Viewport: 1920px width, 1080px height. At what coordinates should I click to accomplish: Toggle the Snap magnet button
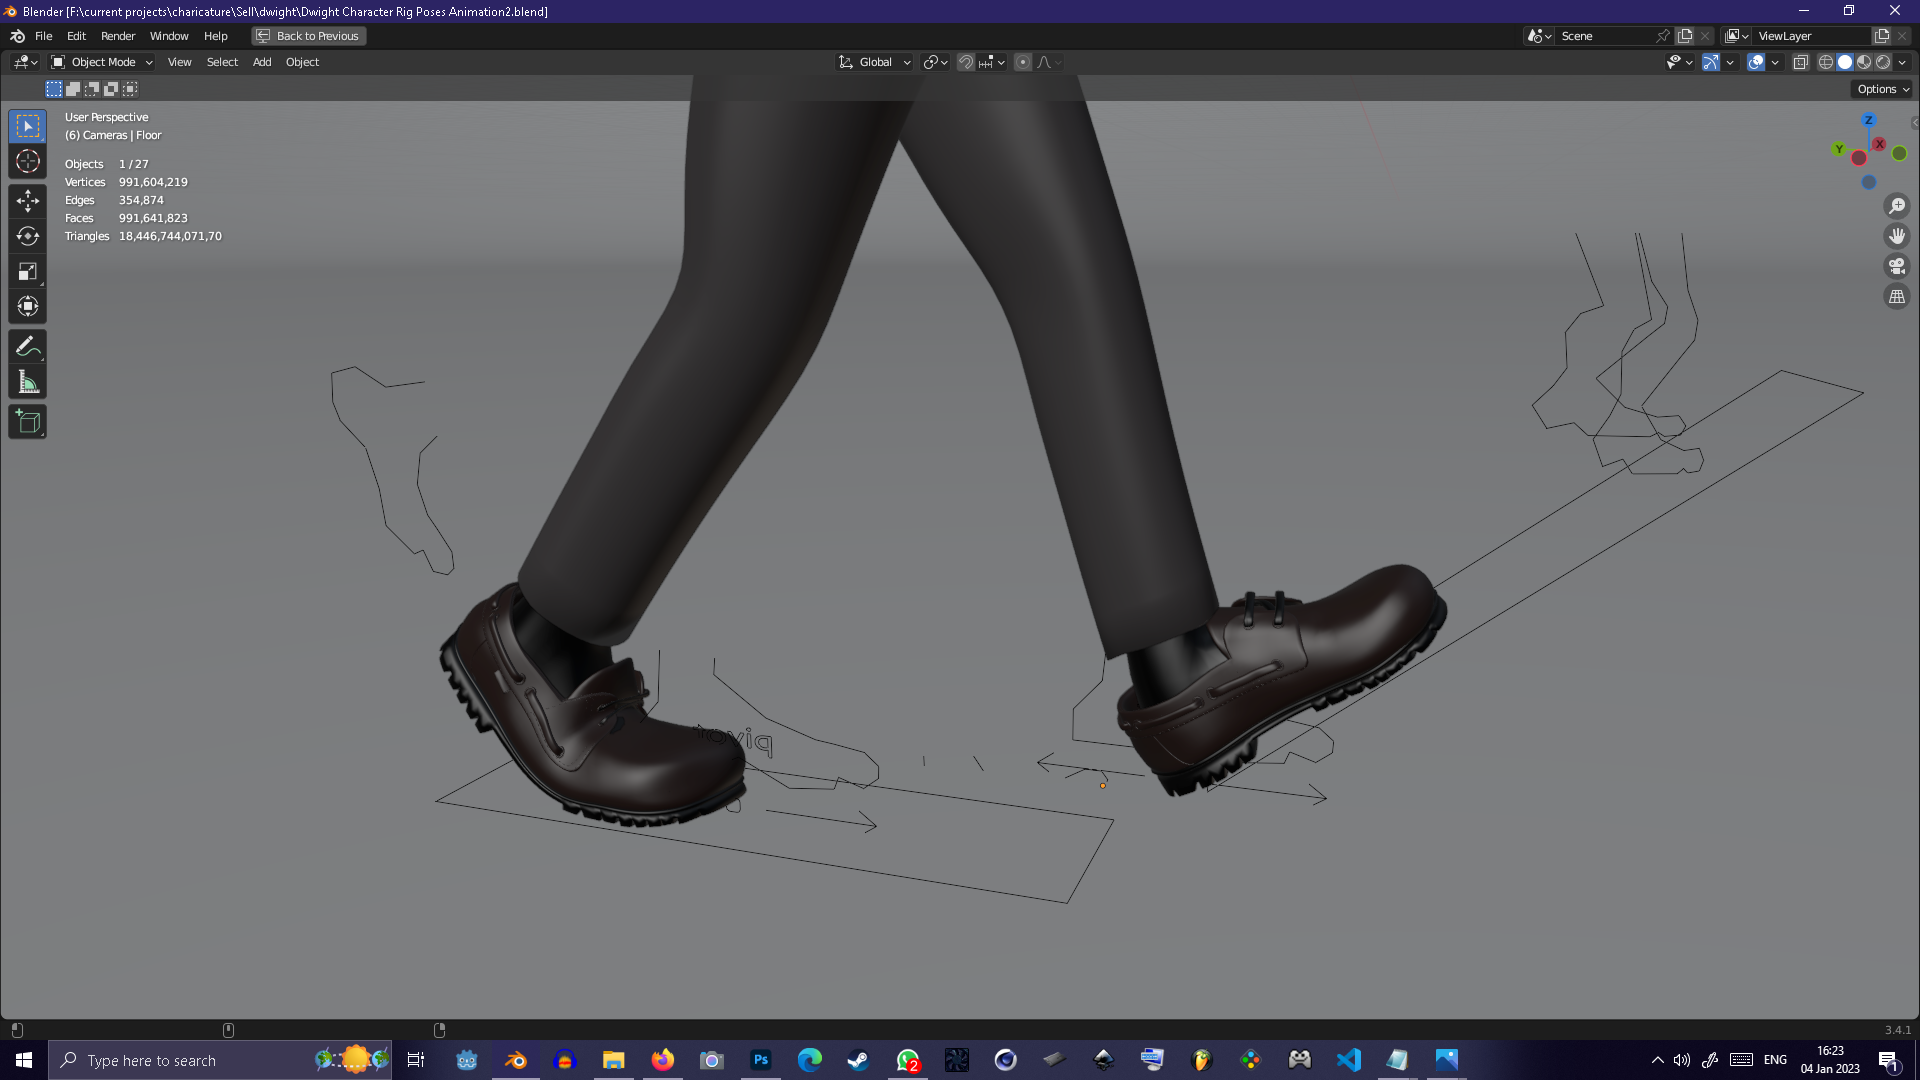[966, 62]
